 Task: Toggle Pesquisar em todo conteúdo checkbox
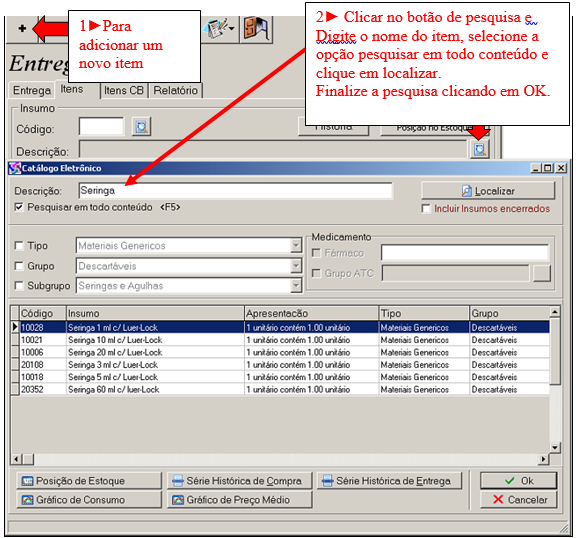click(18, 207)
